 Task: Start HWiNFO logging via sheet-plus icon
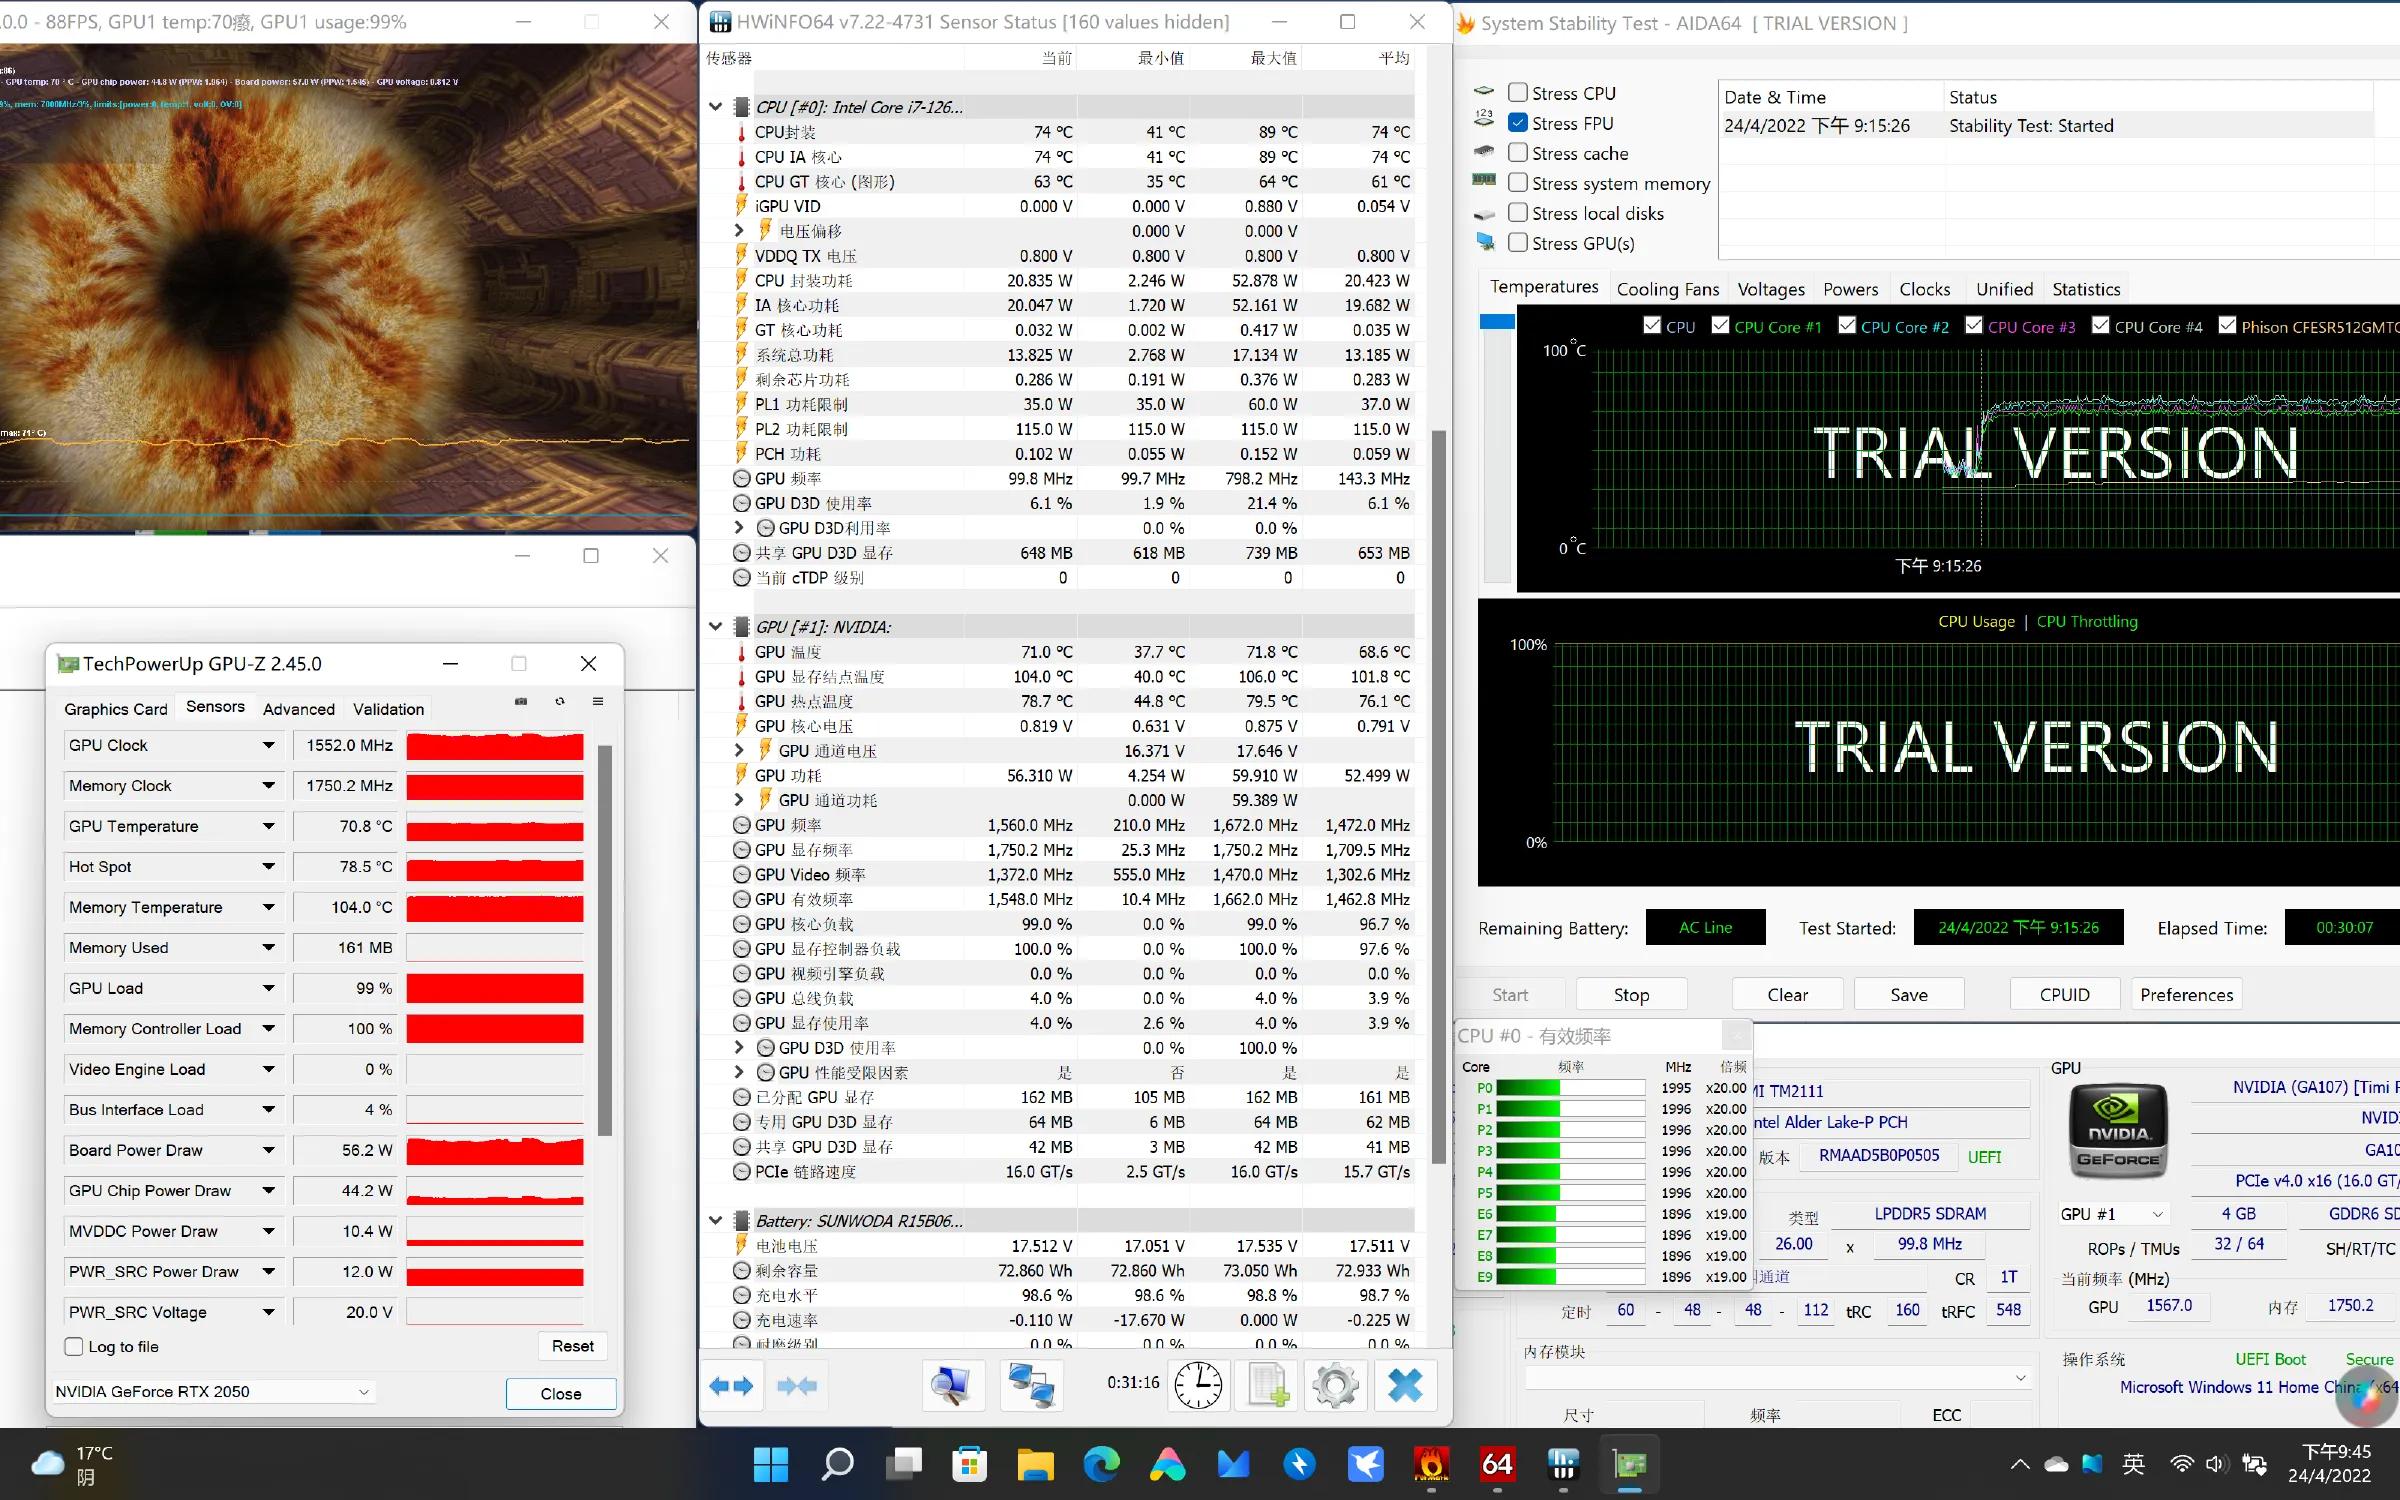pyautogui.click(x=1268, y=1386)
